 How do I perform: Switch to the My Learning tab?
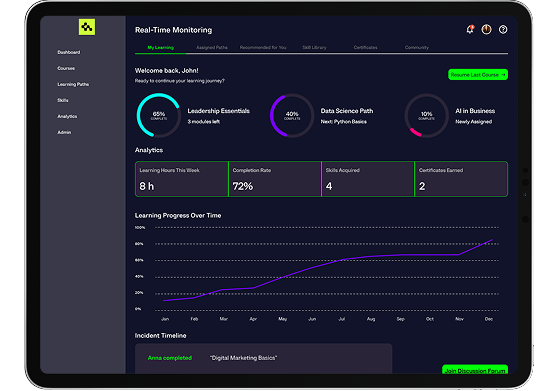[x=161, y=47]
